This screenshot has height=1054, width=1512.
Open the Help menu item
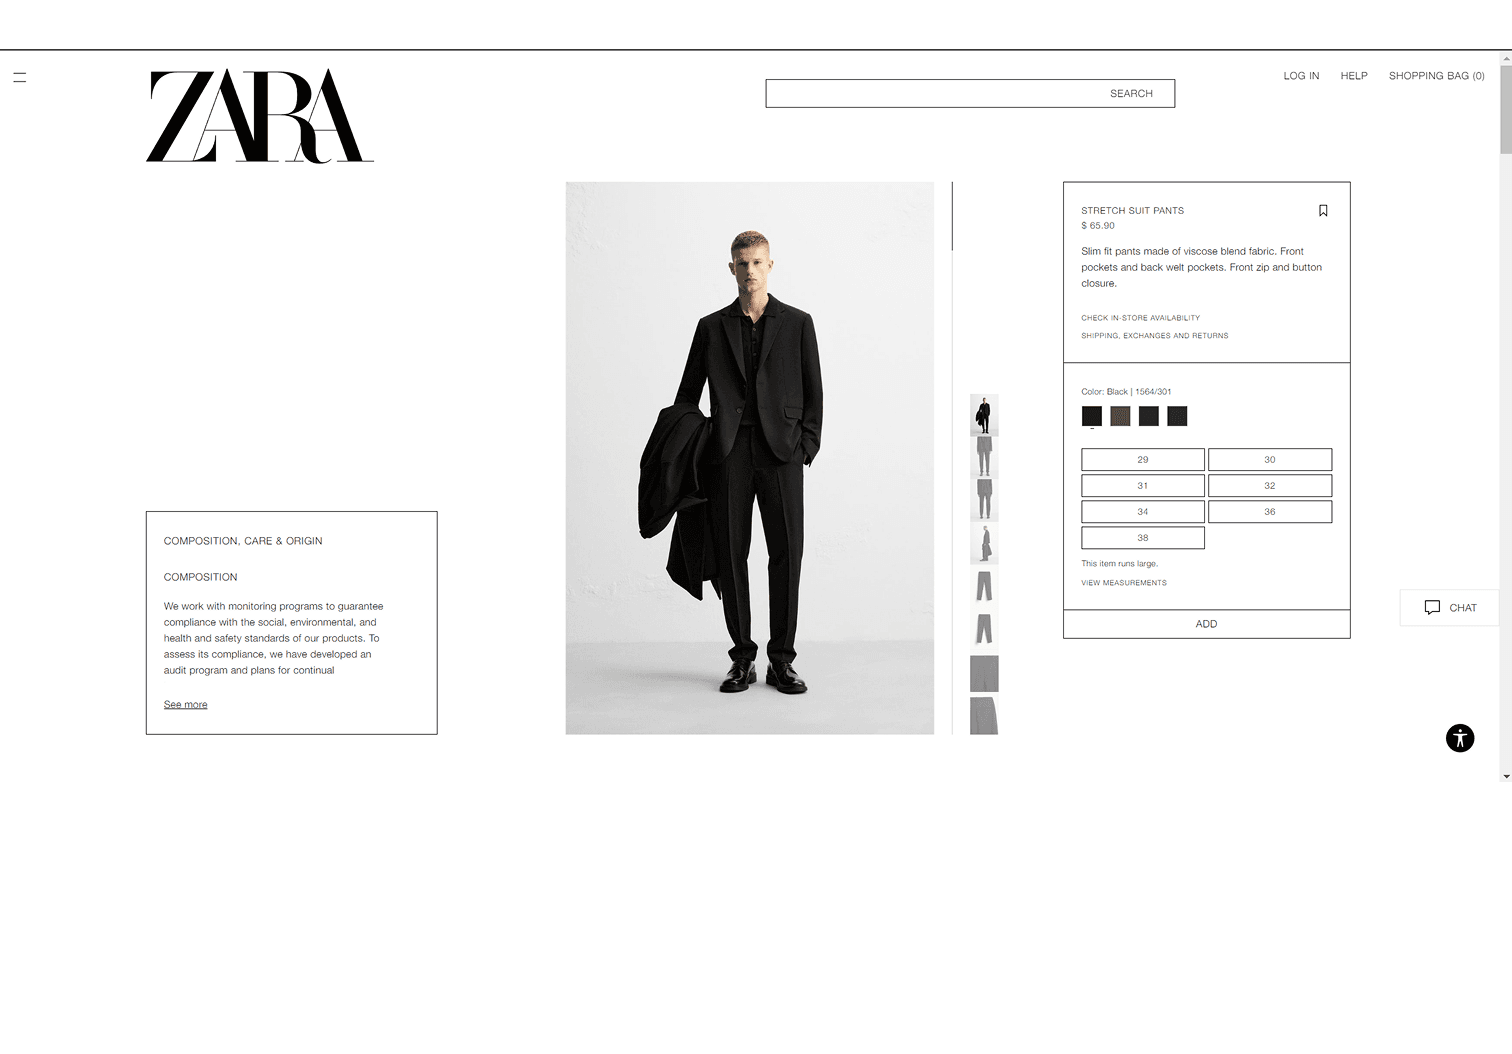pos(1354,76)
